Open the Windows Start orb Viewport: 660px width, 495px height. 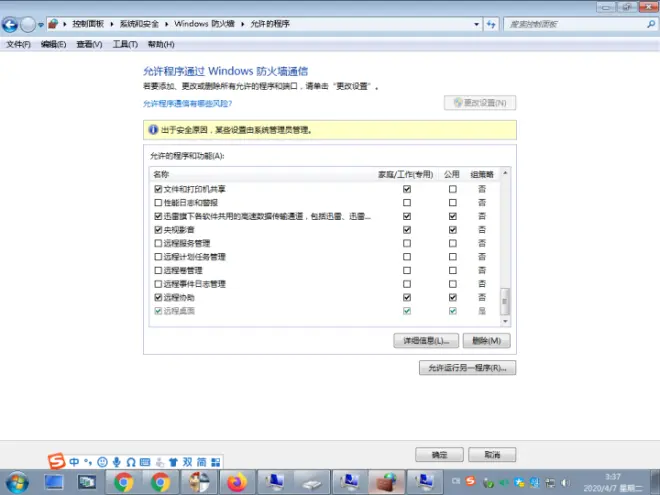(x=18, y=482)
